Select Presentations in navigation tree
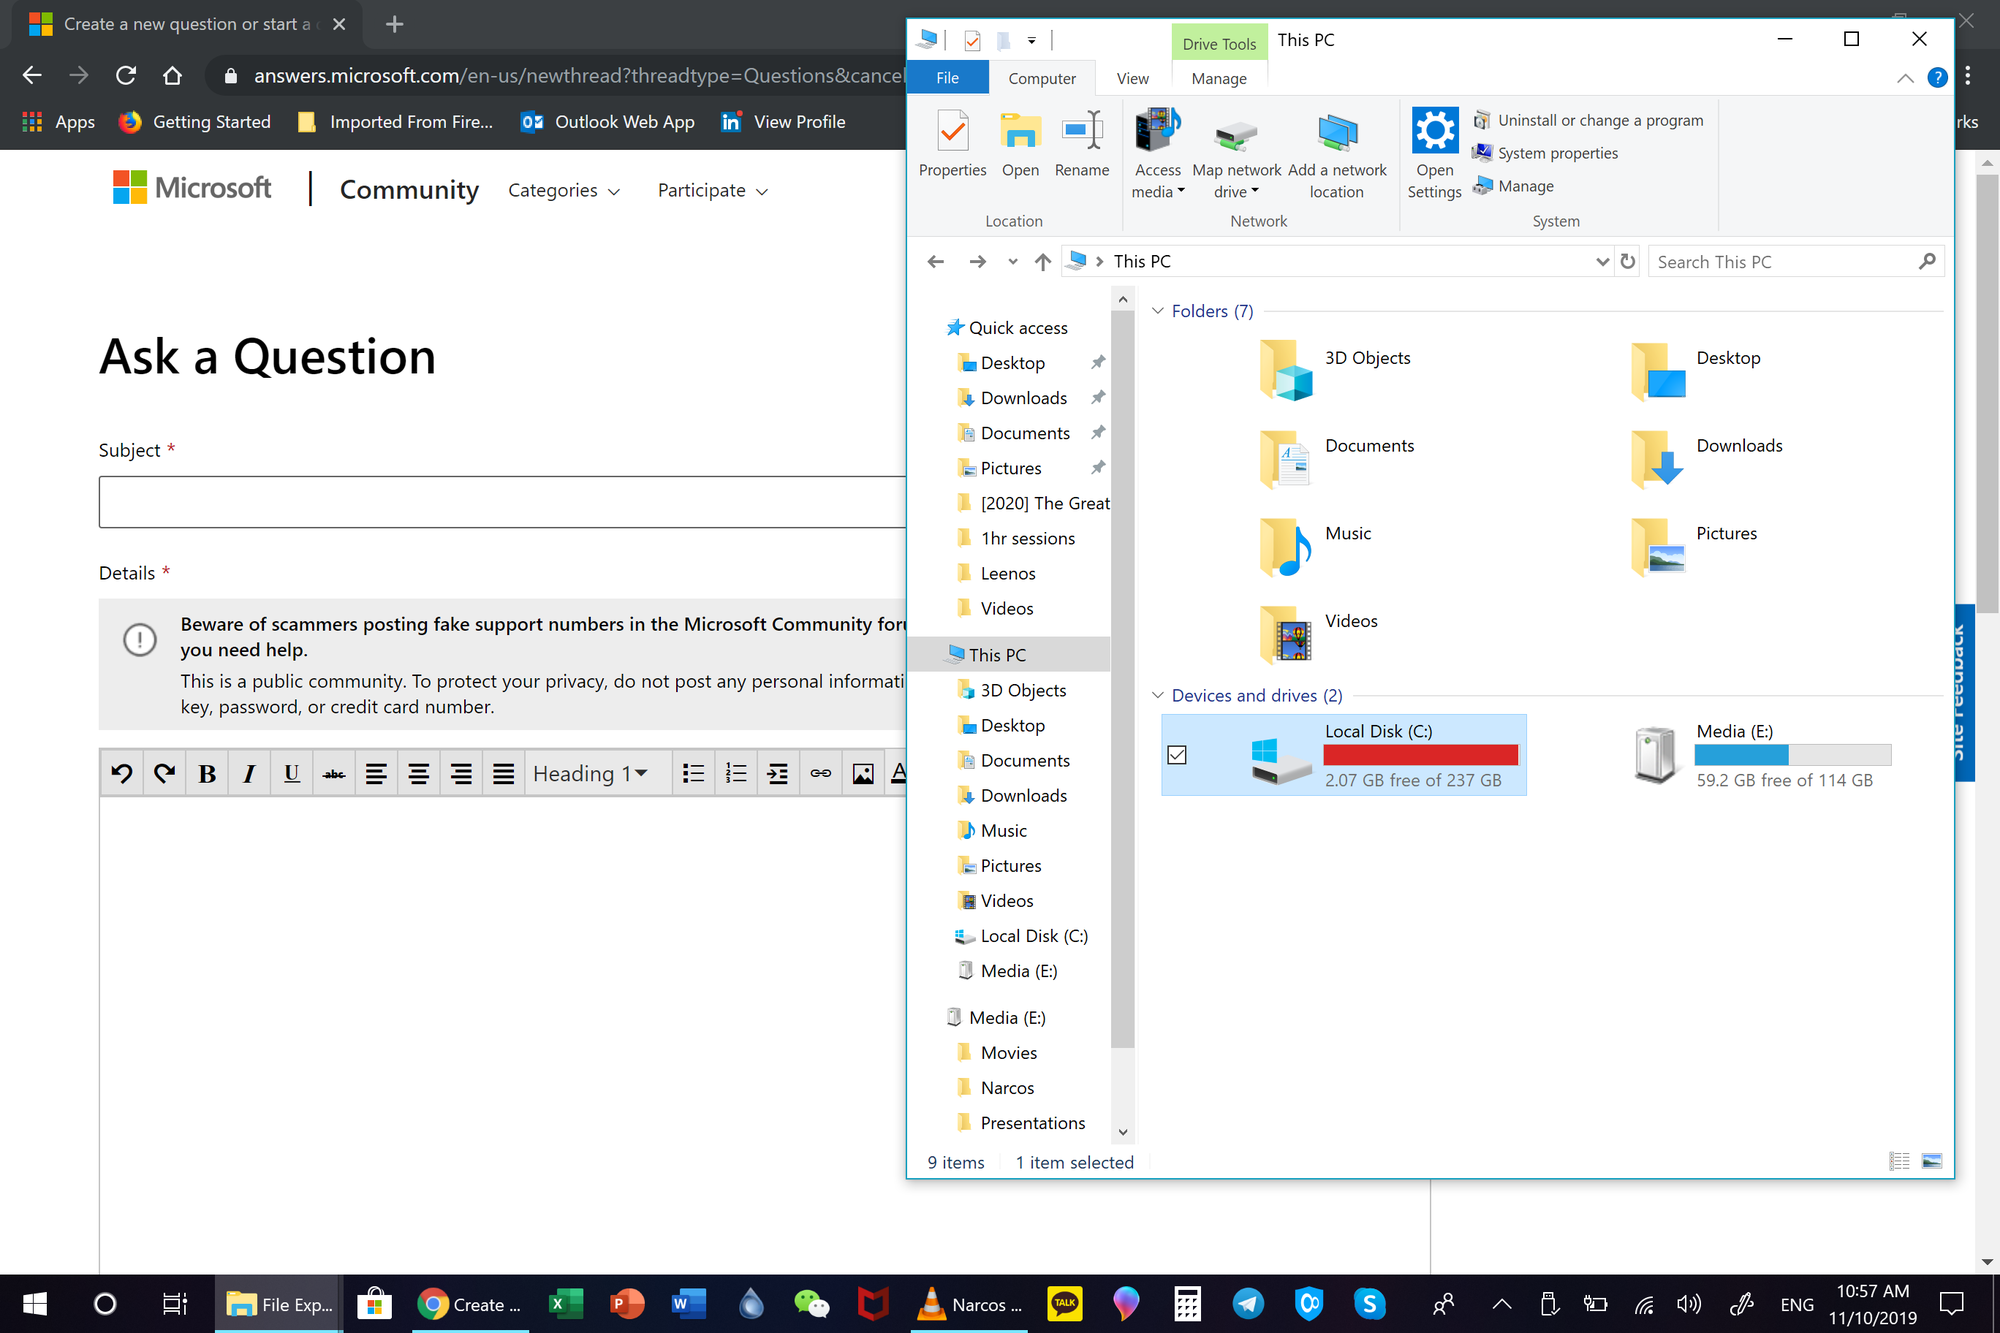The height and width of the screenshot is (1333, 2000). pyautogui.click(x=1032, y=1123)
